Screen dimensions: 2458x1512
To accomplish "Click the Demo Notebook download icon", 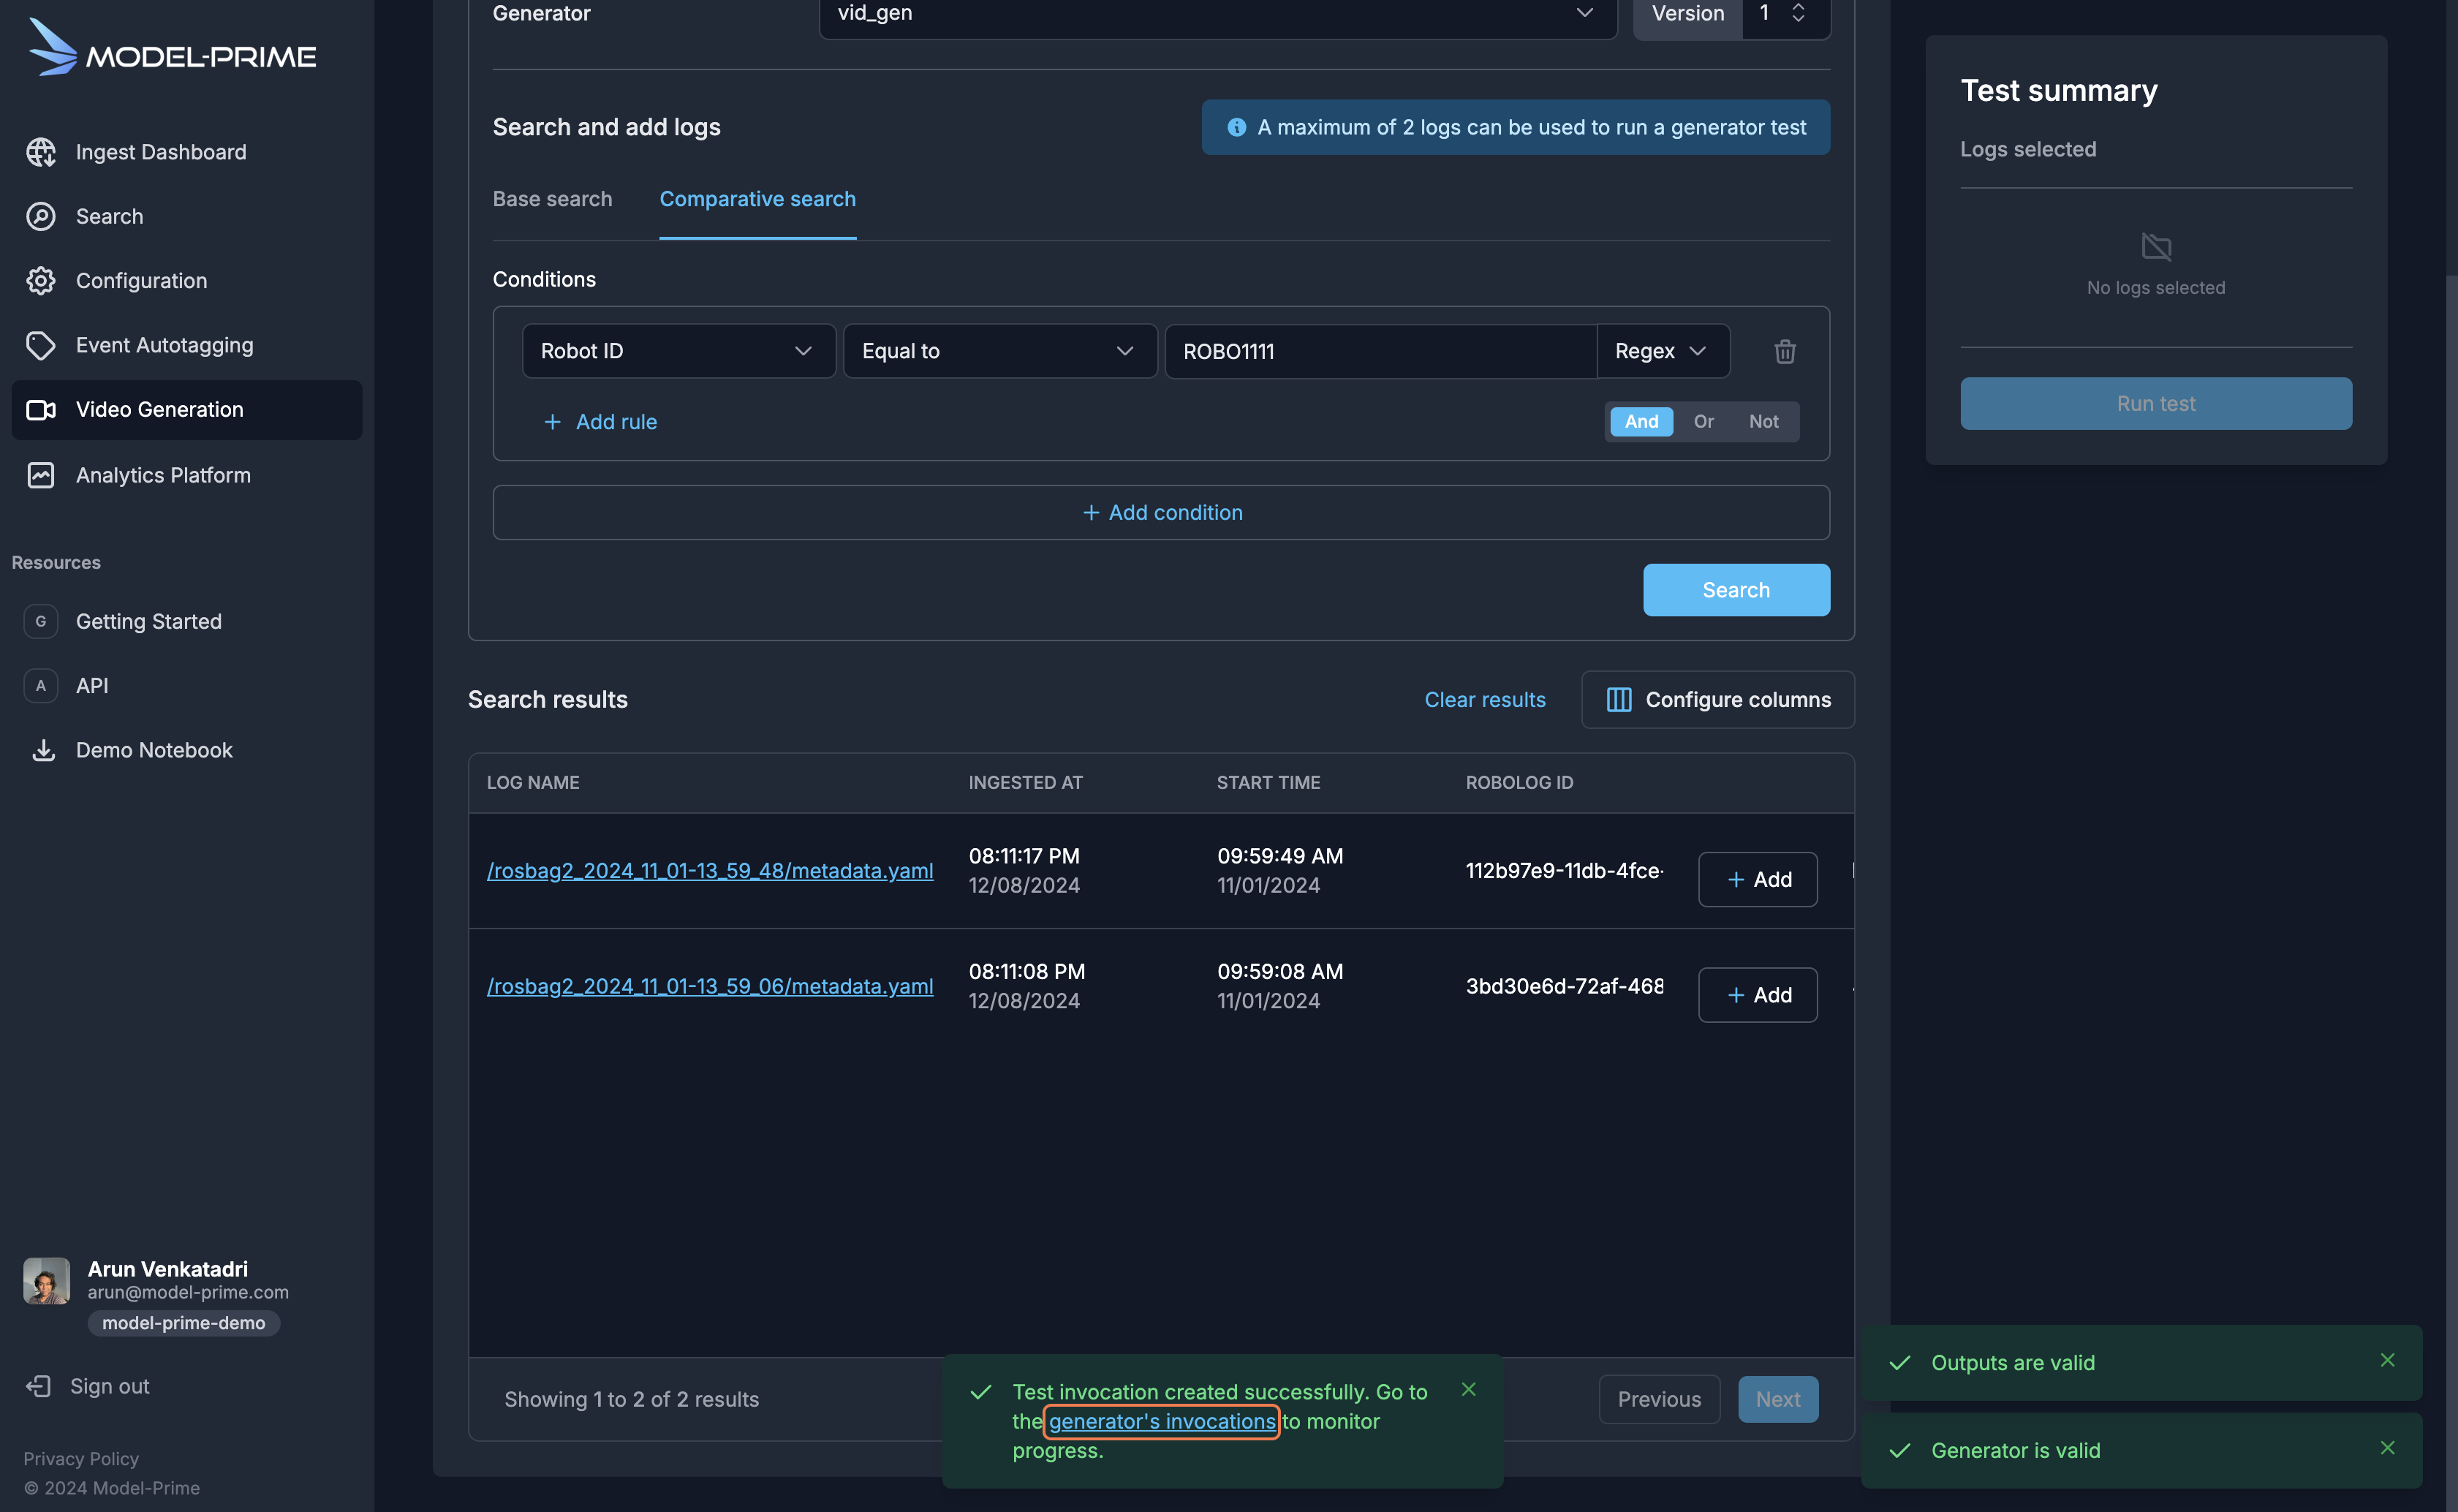I will tap(43, 750).
